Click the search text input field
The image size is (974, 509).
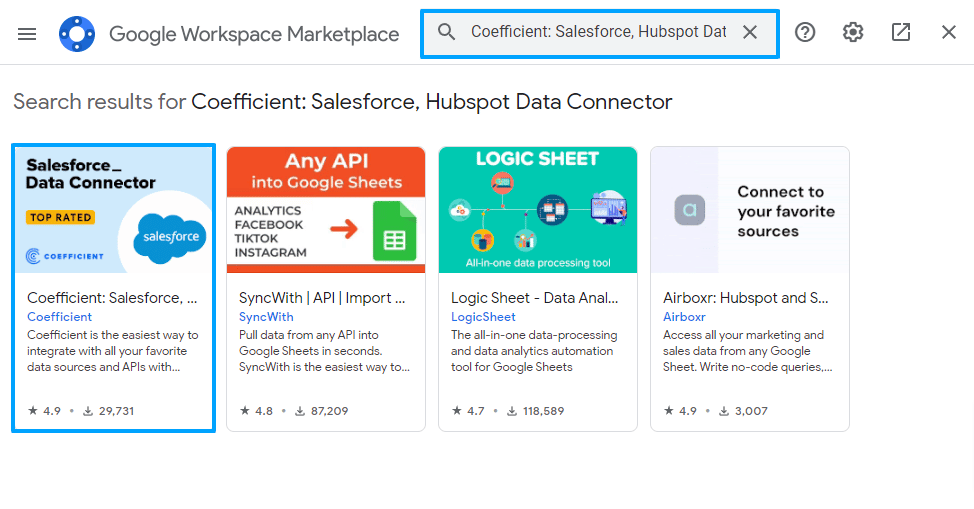(x=598, y=32)
